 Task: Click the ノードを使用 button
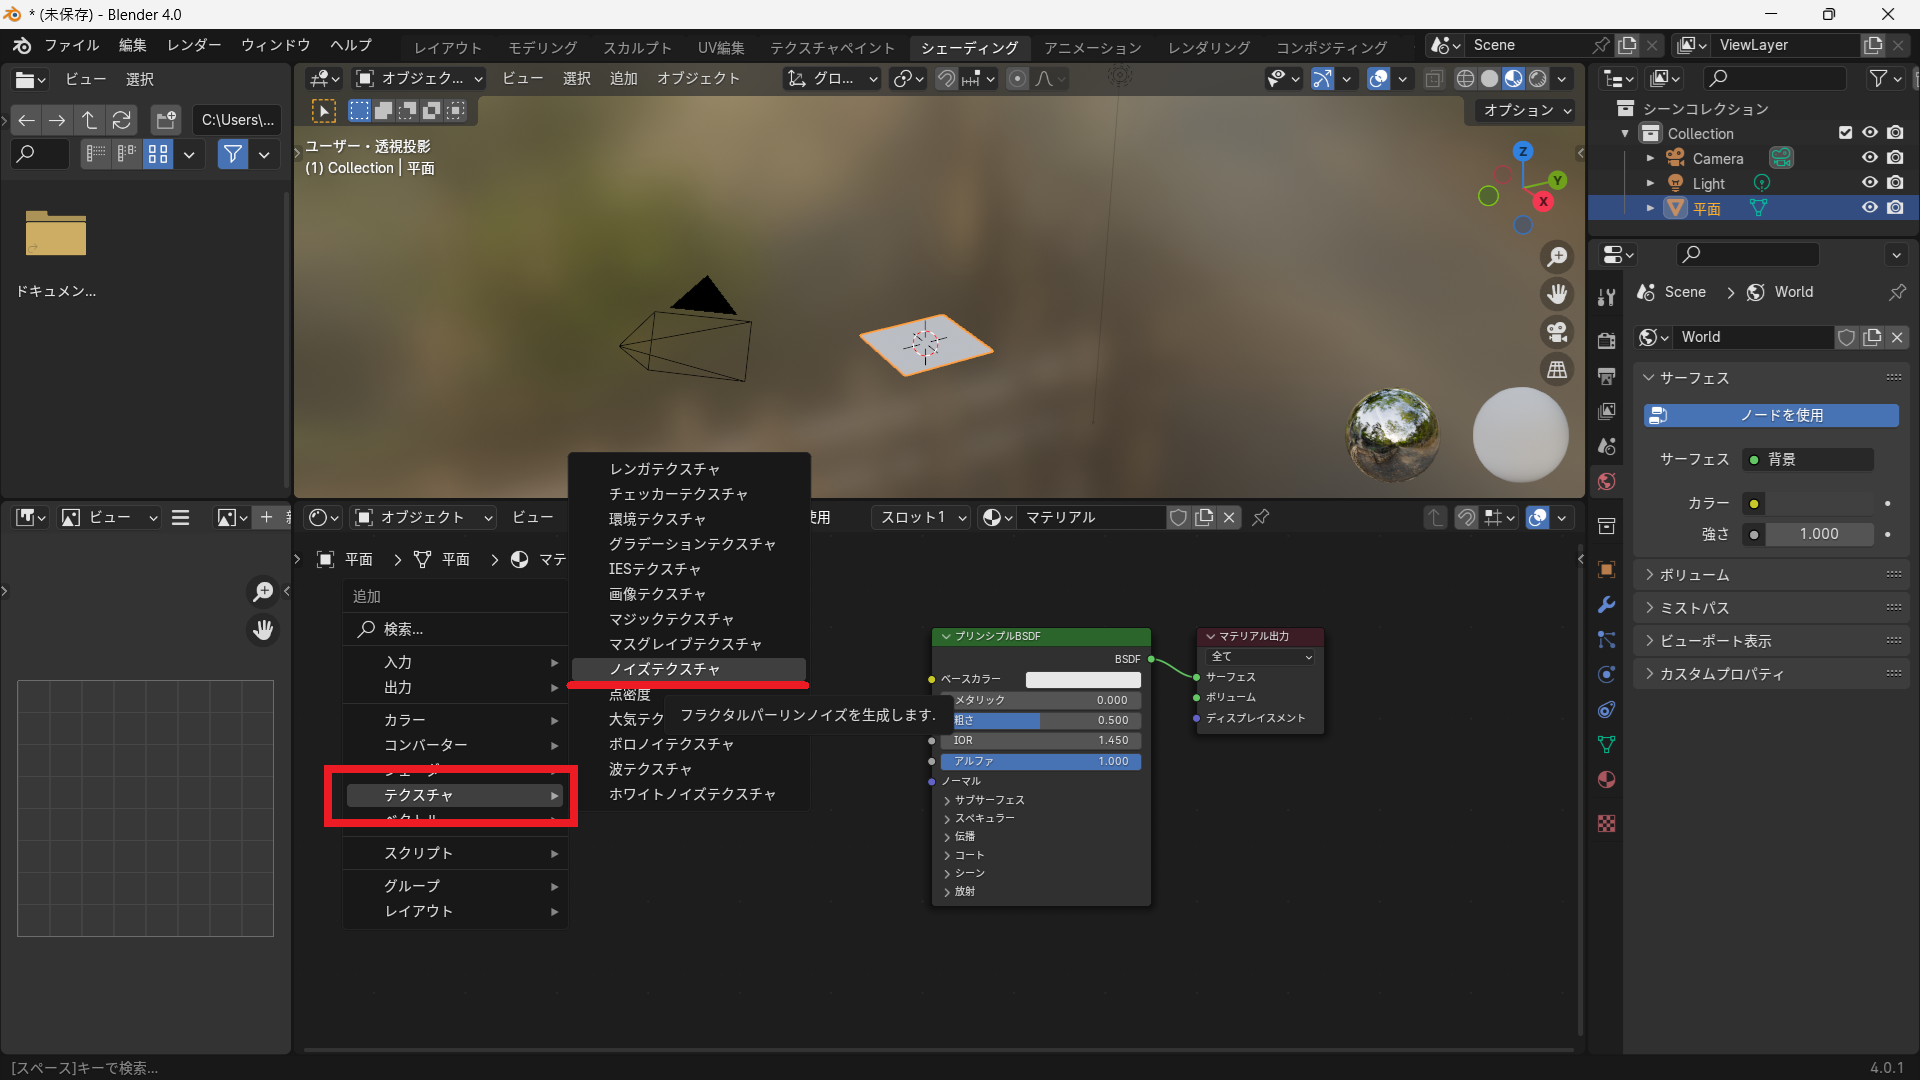tap(1771, 415)
